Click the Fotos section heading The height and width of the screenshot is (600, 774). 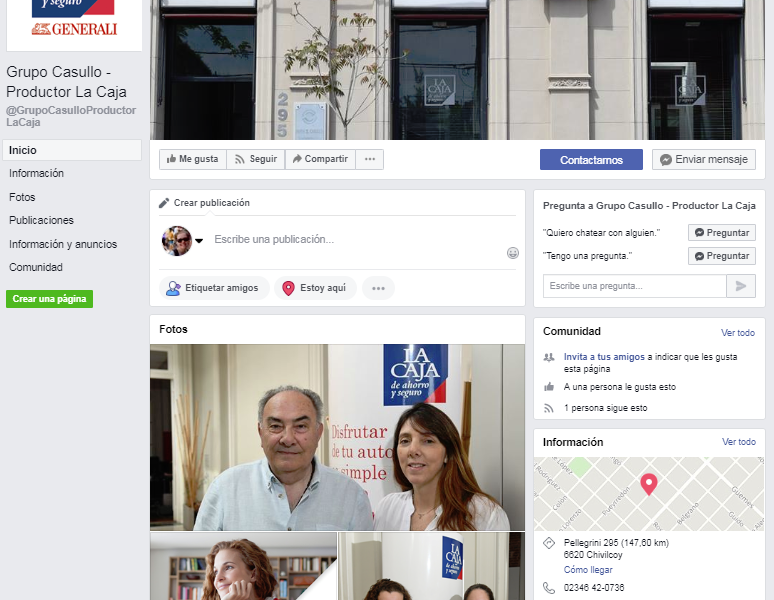[x=173, y=329]
